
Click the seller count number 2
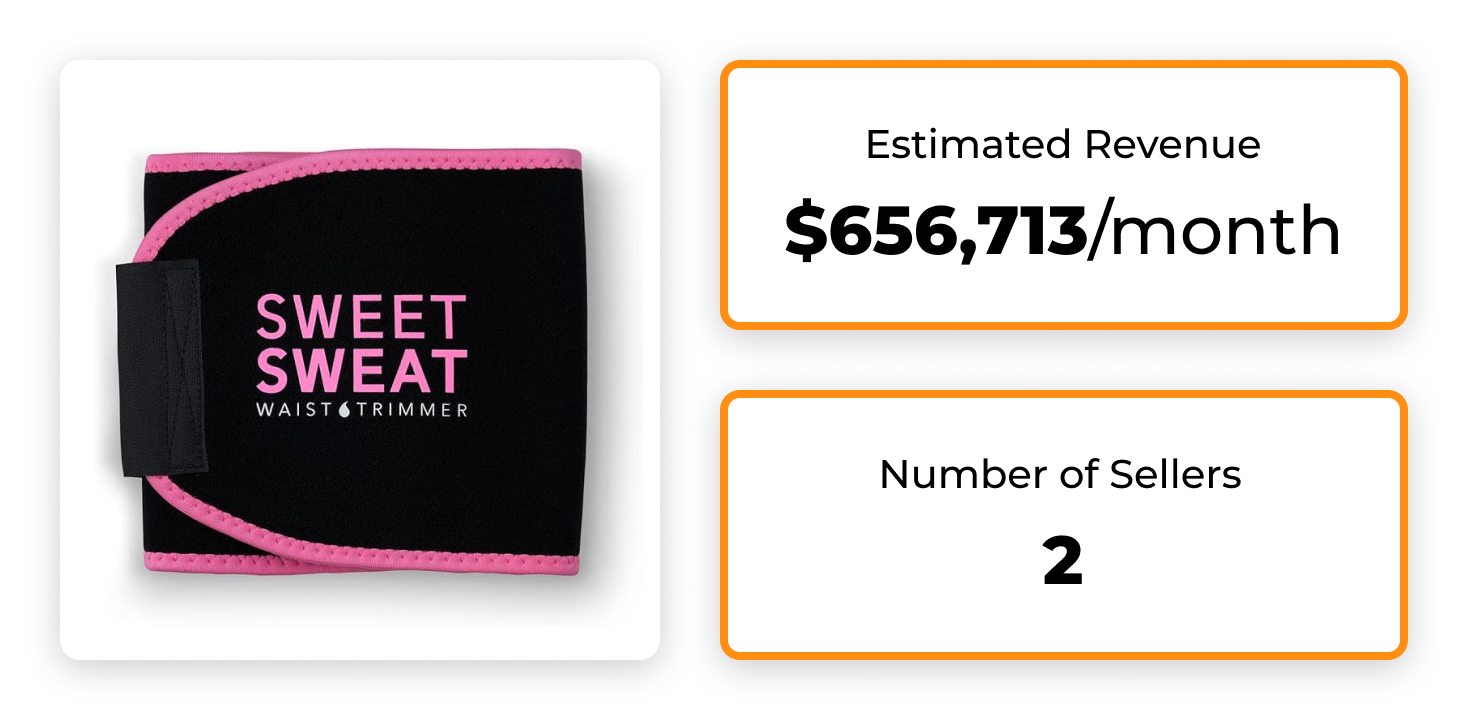[1062, 563]
